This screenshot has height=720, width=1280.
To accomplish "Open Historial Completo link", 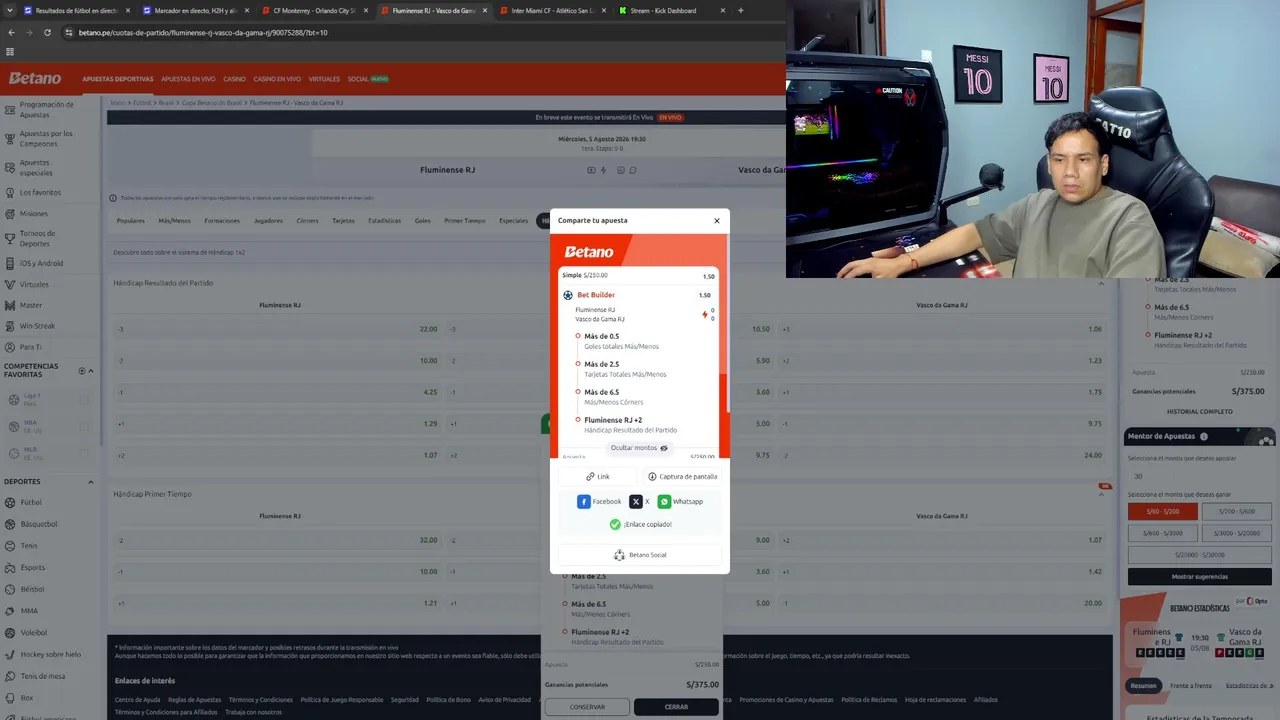I will click(x=1200, y=412).
